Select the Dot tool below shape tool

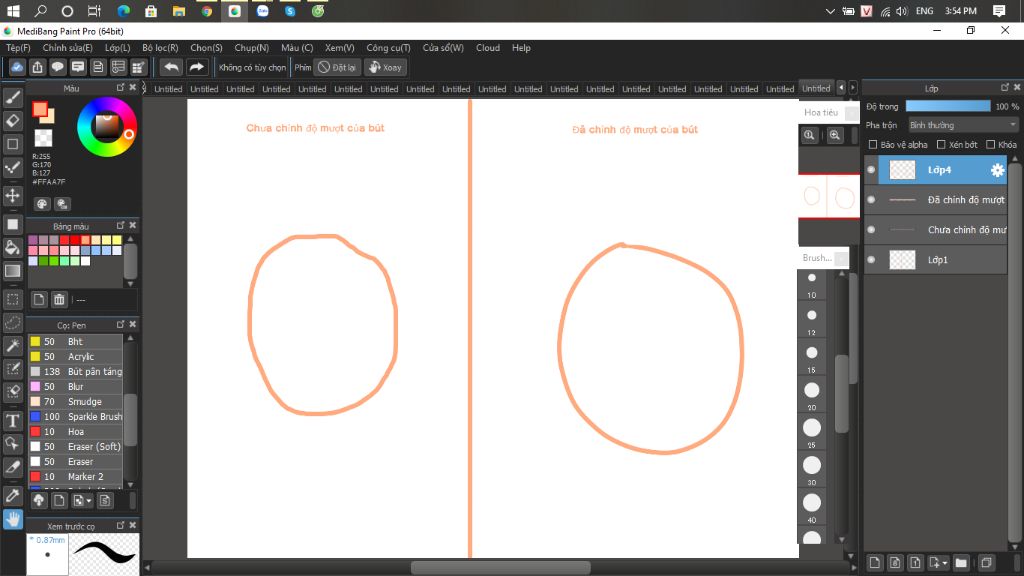coord(12,167)
